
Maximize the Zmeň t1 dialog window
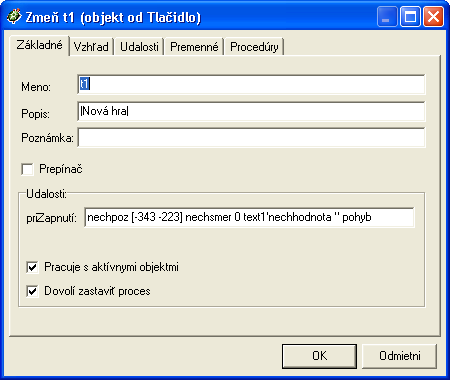pyautogui.click(x=410, y=17)
